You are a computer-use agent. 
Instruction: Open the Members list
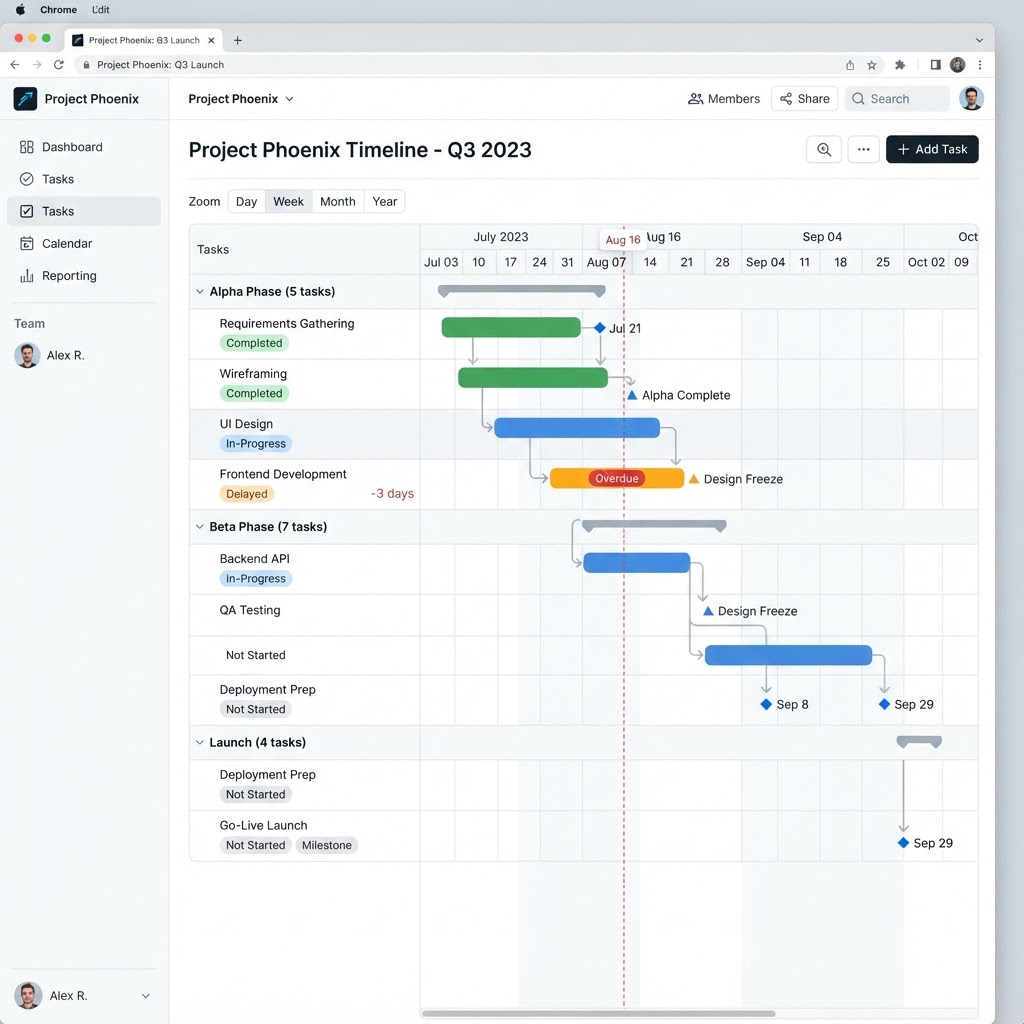724,99
